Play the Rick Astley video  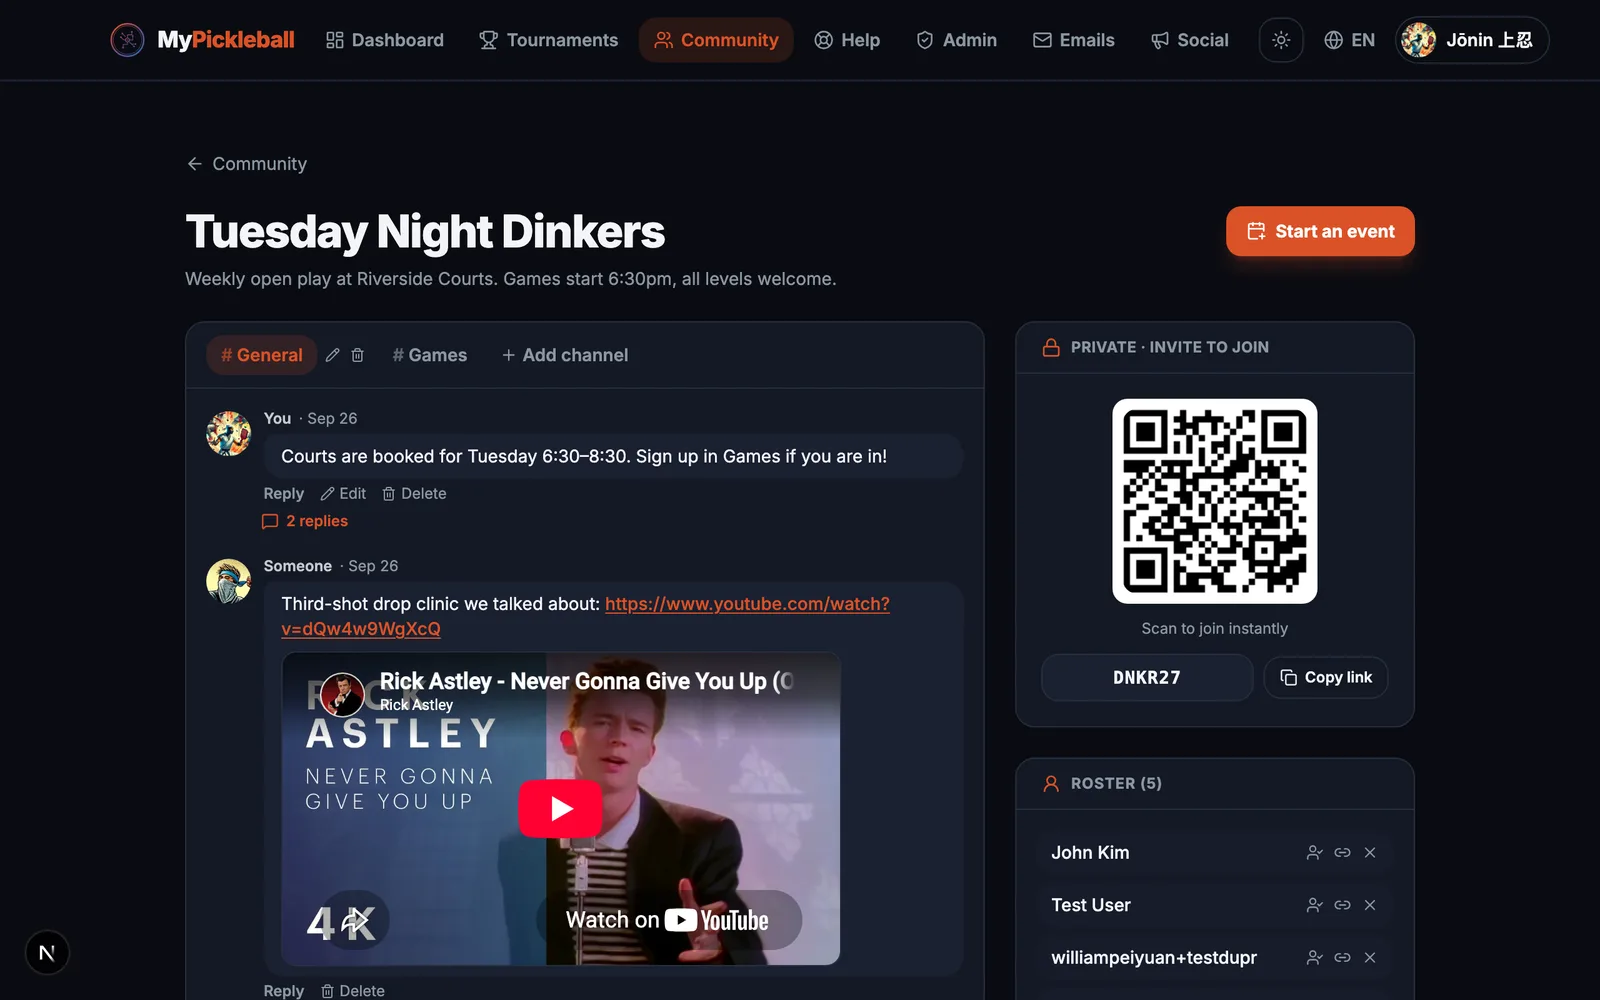click(560, 808)
